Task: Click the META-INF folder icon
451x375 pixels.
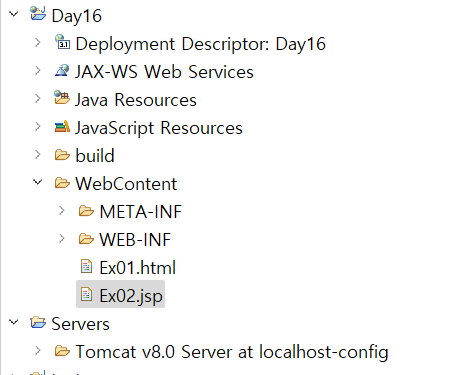Action: pyautogui.click(x=86, y=211)
